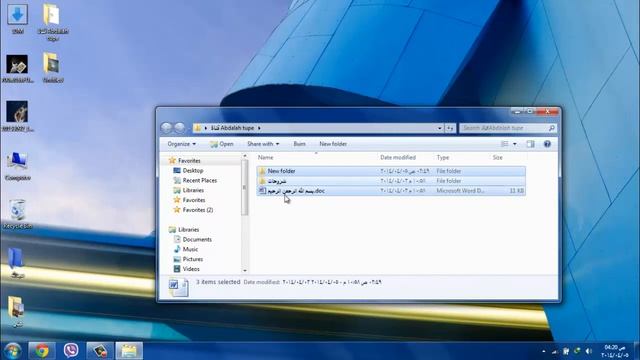Open the Windows Start orb
640x360 pixels.
(13, 351)
